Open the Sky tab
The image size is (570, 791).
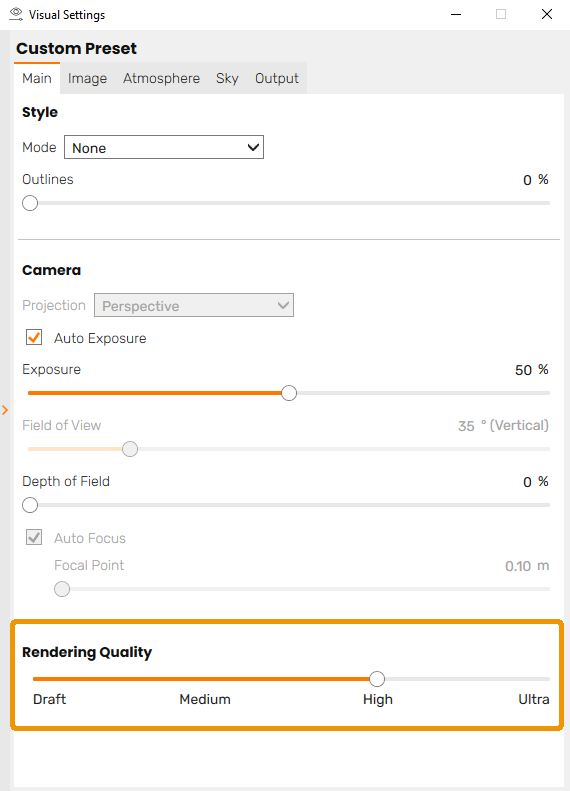coord(227,79)
